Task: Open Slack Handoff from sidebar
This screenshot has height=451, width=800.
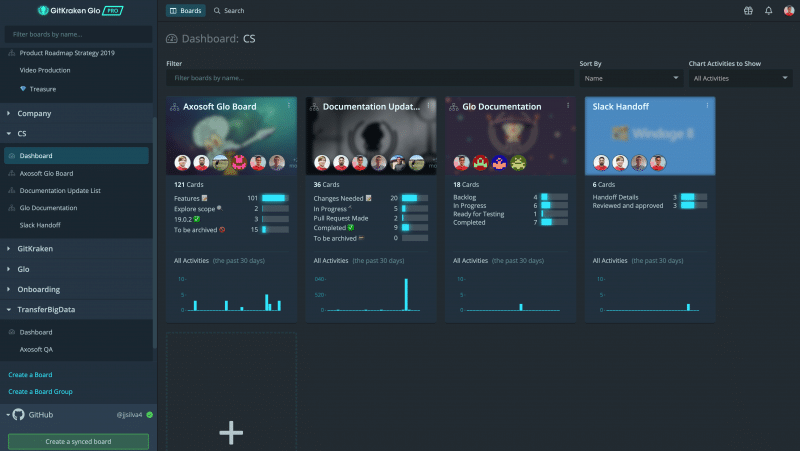Action: tap(40, 225)
